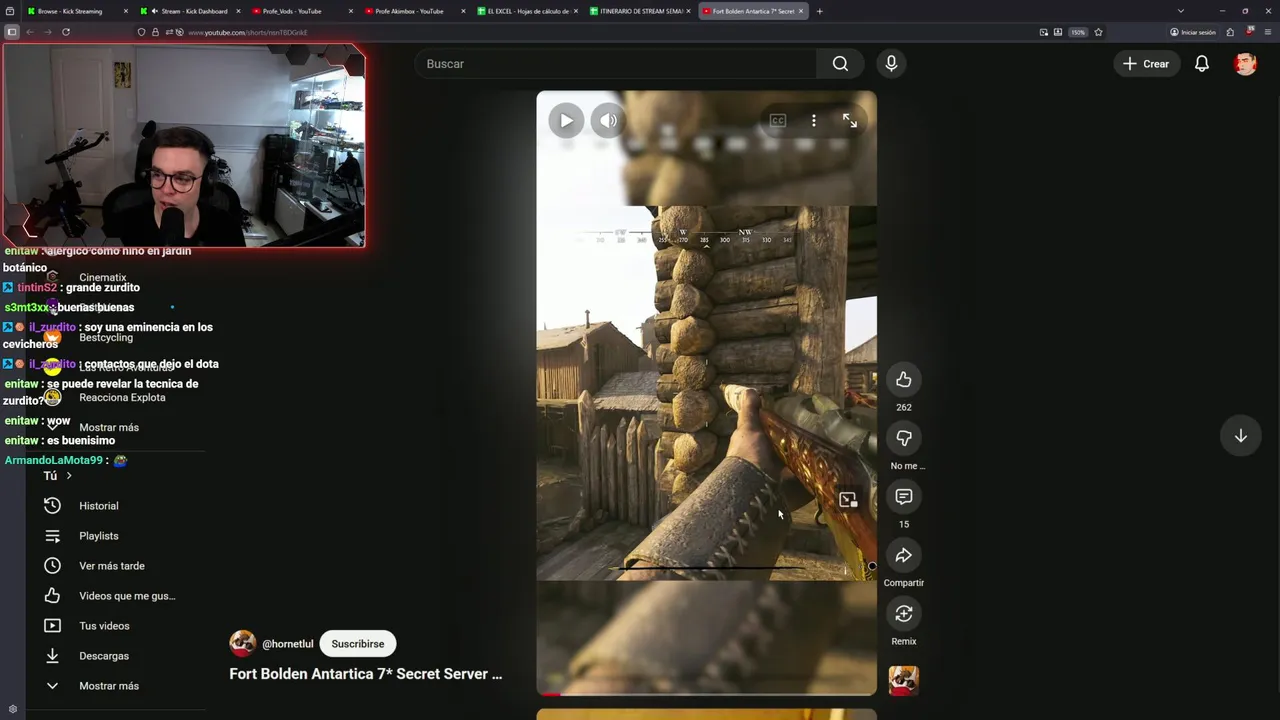Open a new browser tab
The image size is (1280, 720).
[819, 11]
